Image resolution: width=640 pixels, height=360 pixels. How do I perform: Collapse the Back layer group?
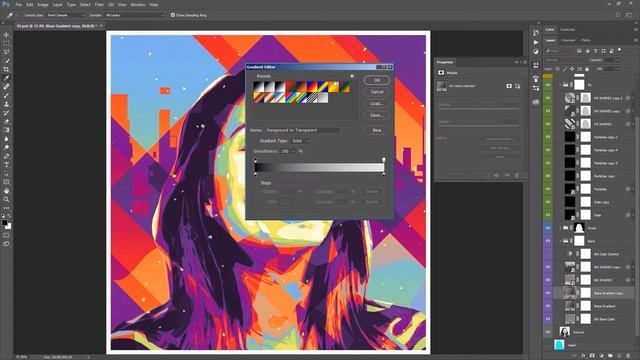[560, 241]
